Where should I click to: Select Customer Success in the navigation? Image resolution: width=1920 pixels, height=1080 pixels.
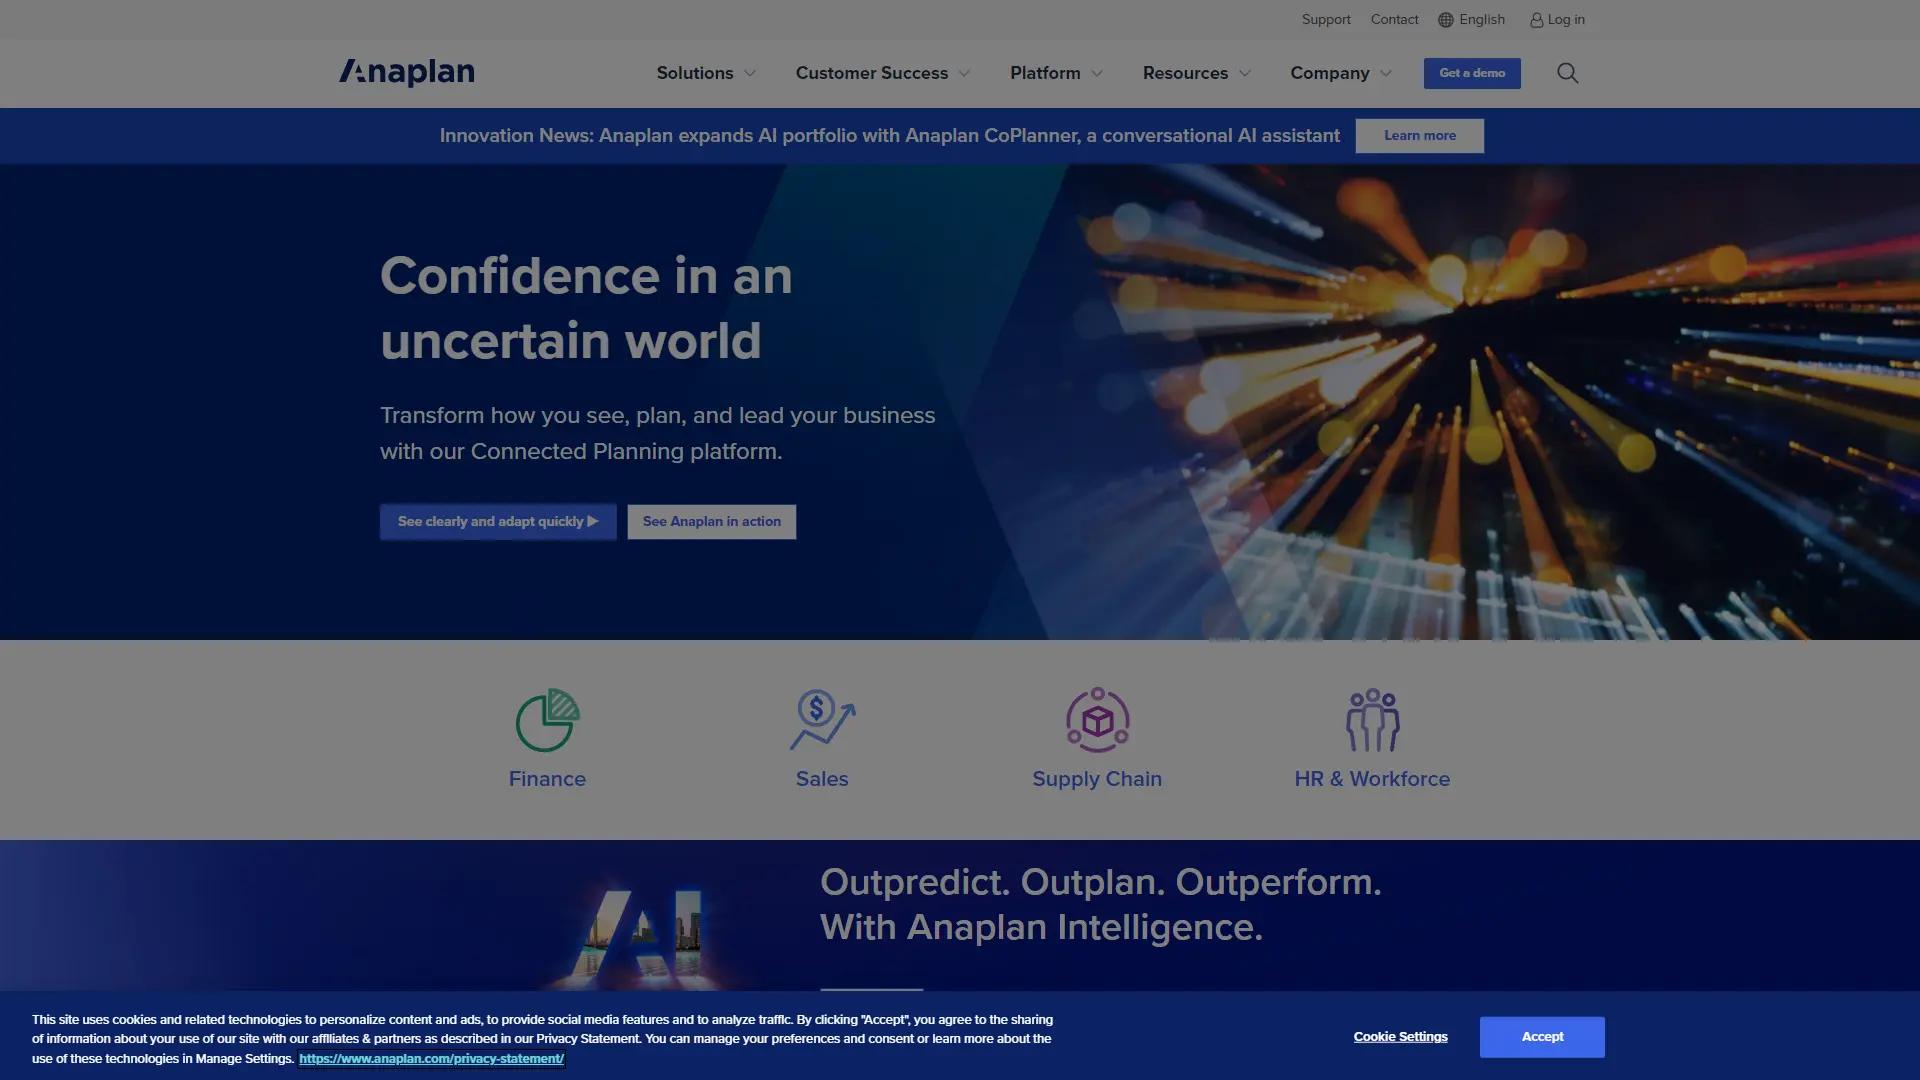880,73
